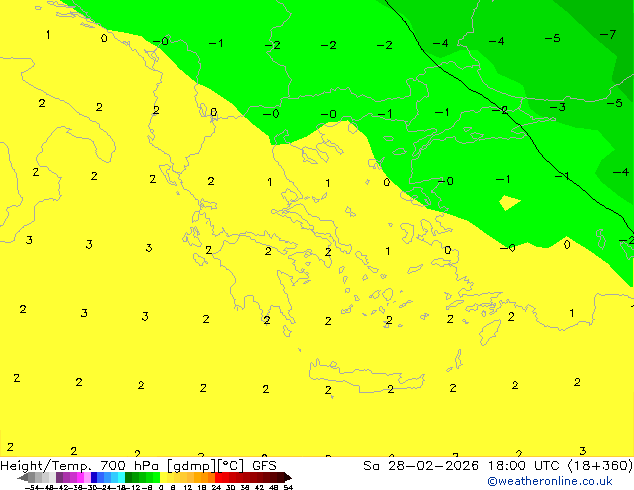Click the "Height/Temp." title text
634x490 pixels.
coord(46,466)
